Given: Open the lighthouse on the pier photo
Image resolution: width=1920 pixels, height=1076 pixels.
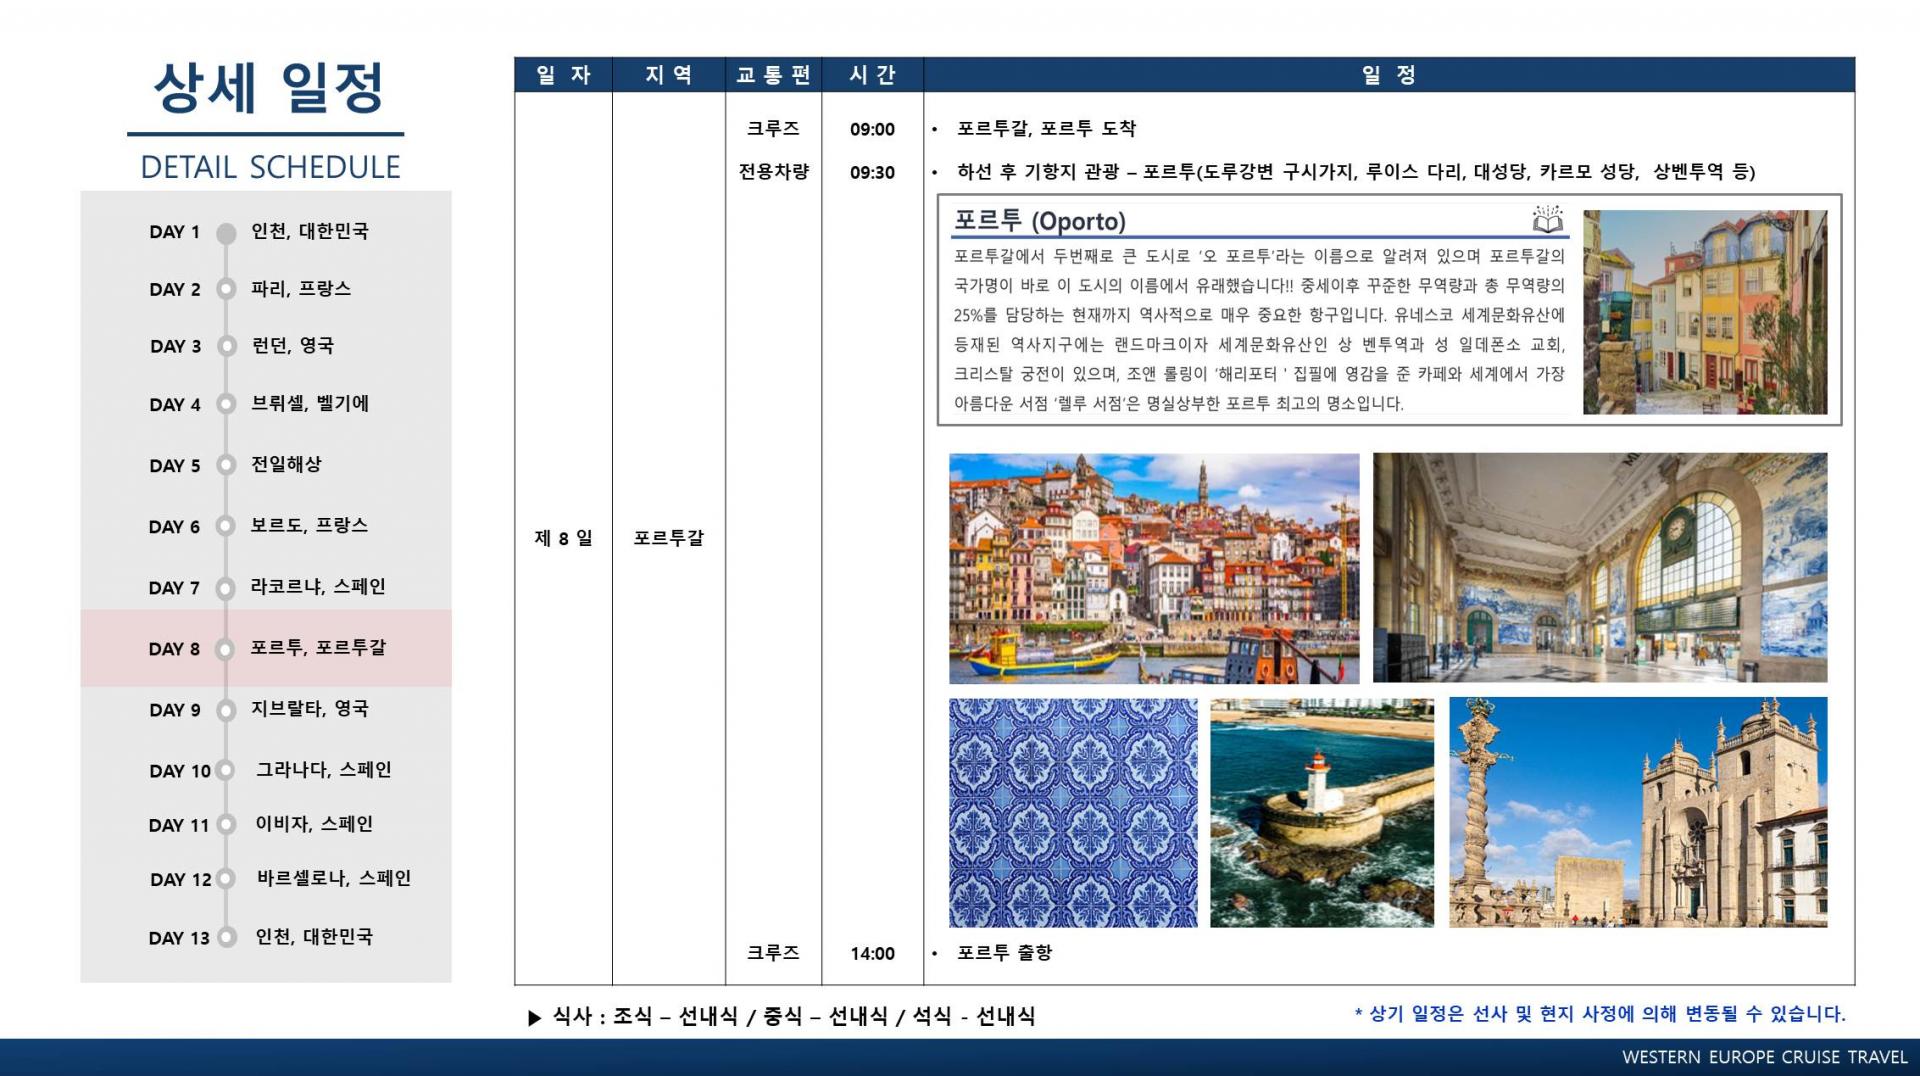Looking at the screenshot, I should point(1322,813).
